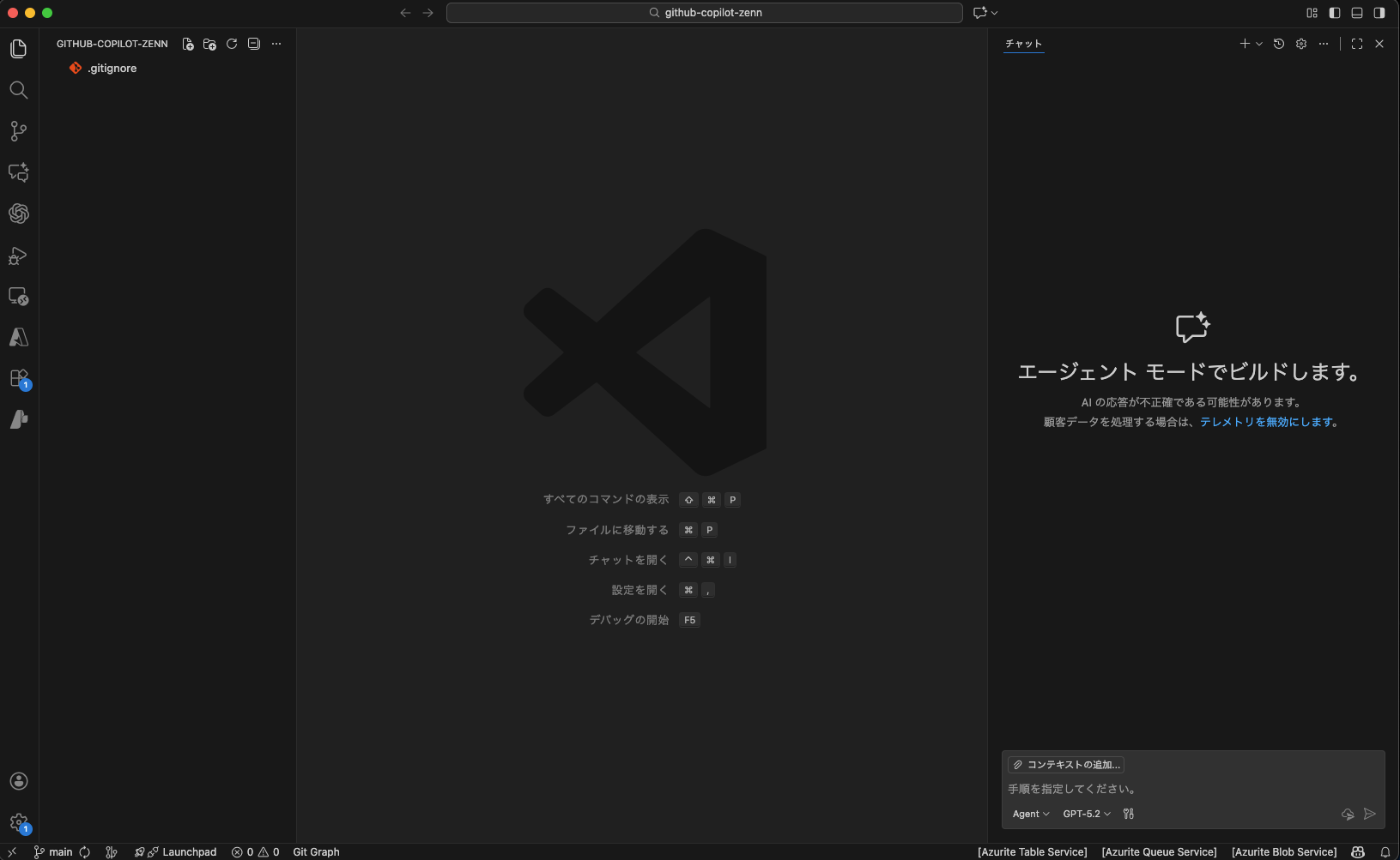Open the configure tools icon in chat
This screenshot has height=860, width=1400.
[x=1128, y=814]
